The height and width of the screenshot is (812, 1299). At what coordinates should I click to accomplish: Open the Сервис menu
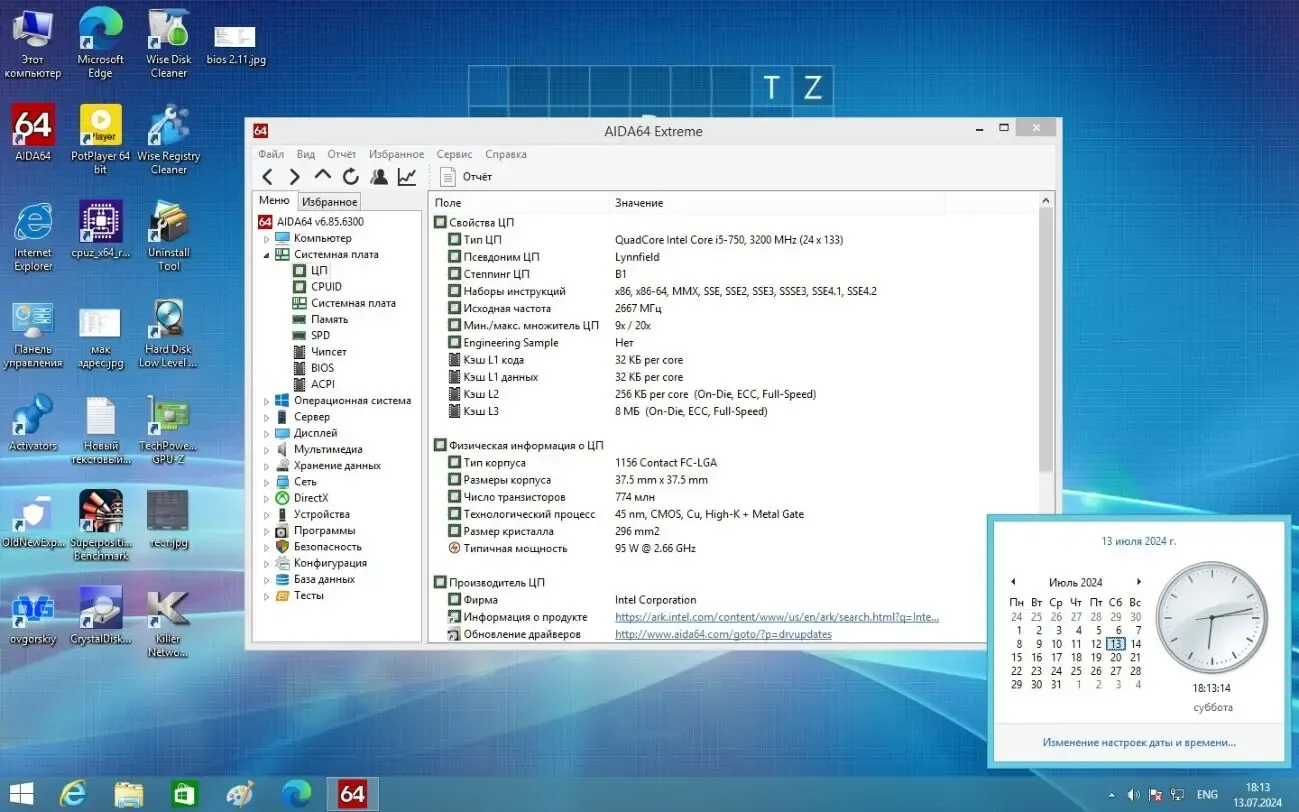click(454, 154)
